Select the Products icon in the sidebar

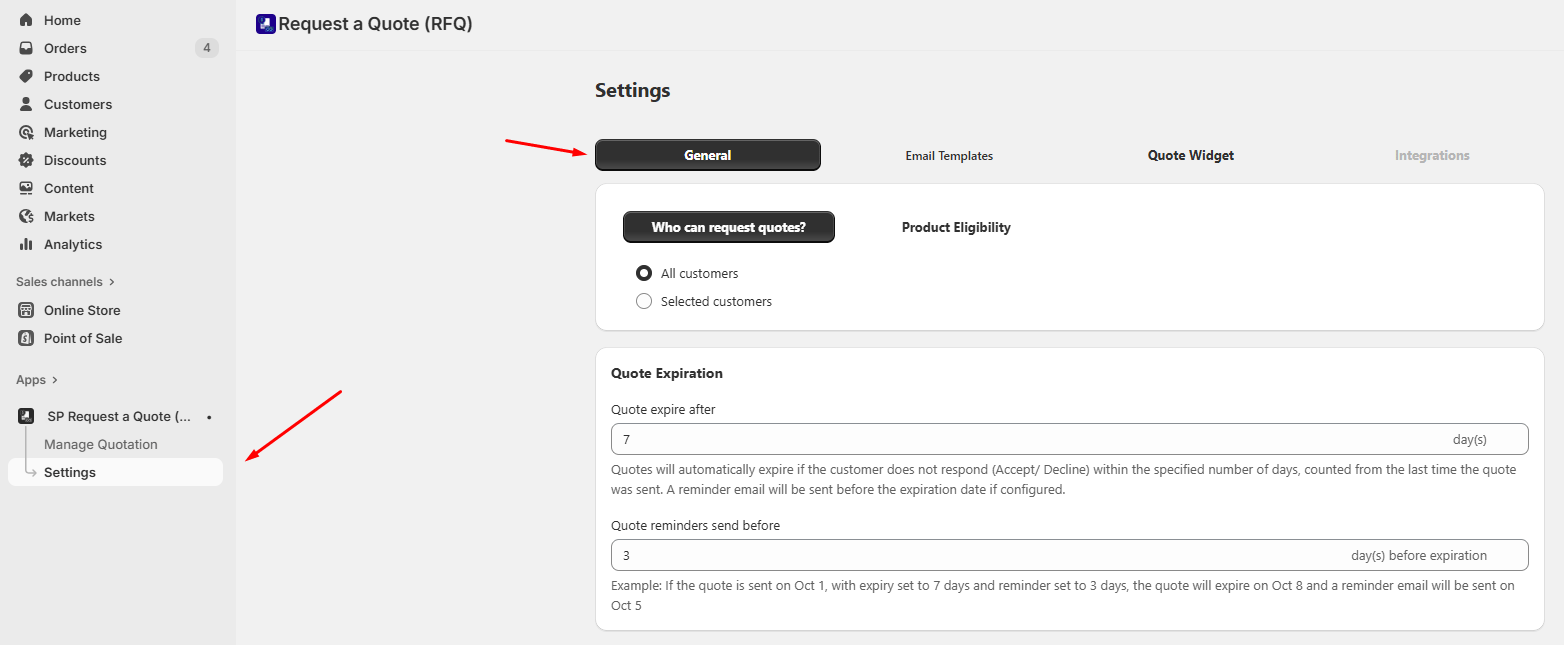click(26, 75)
